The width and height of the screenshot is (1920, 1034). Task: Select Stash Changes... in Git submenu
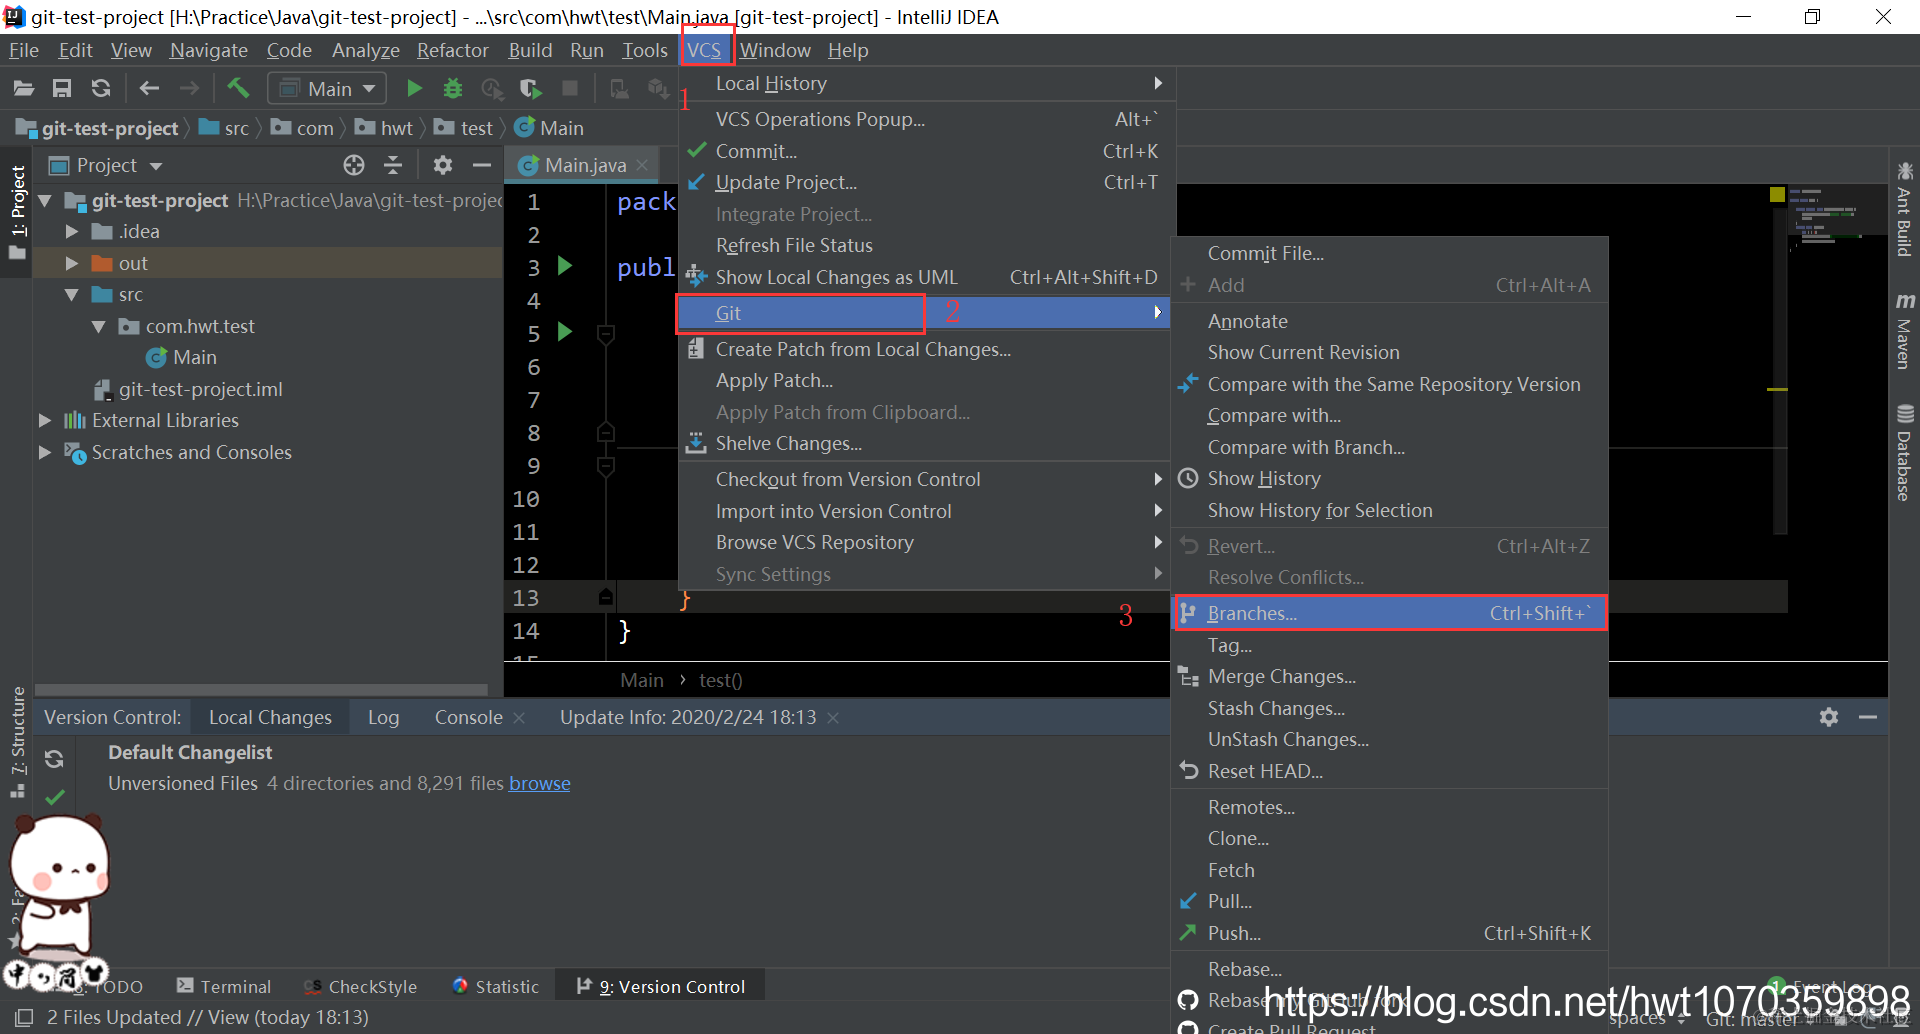pos(1390,708)
